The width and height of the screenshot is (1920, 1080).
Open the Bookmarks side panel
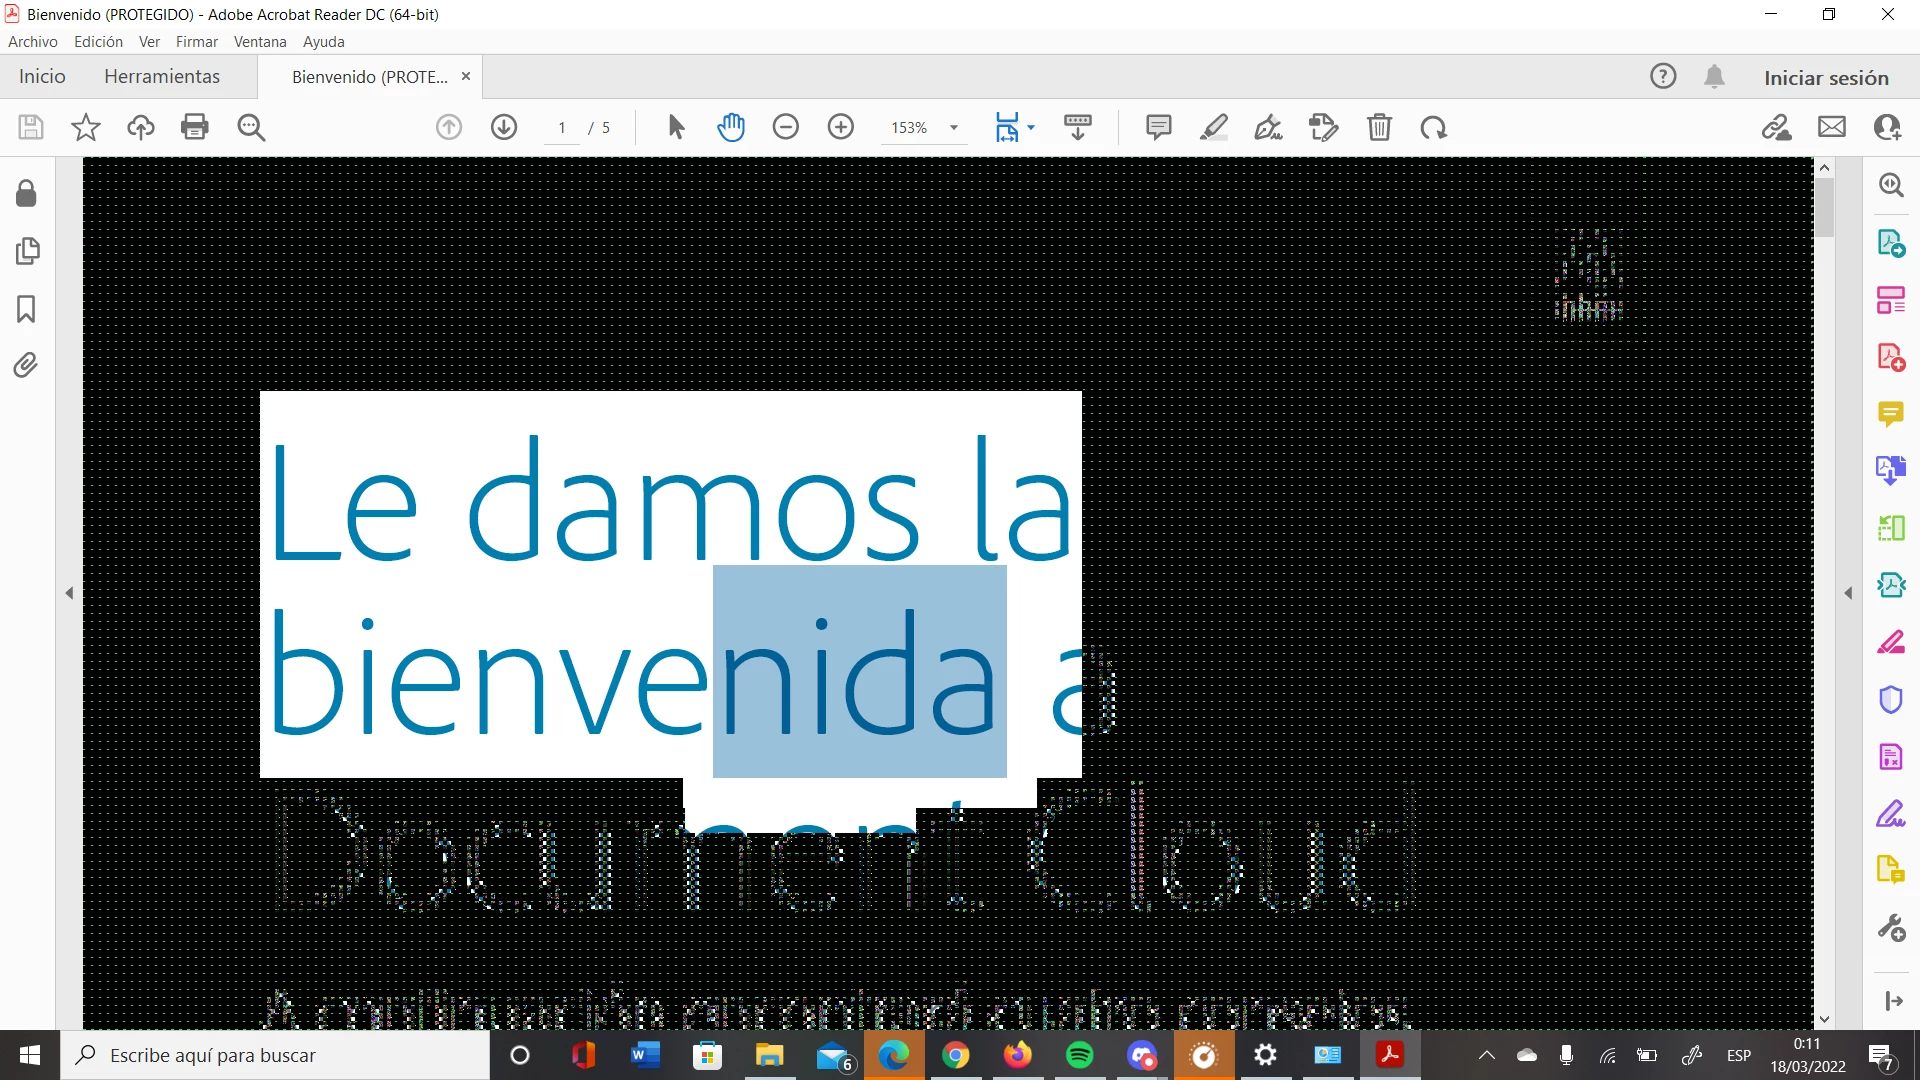(x=26, y=309)
